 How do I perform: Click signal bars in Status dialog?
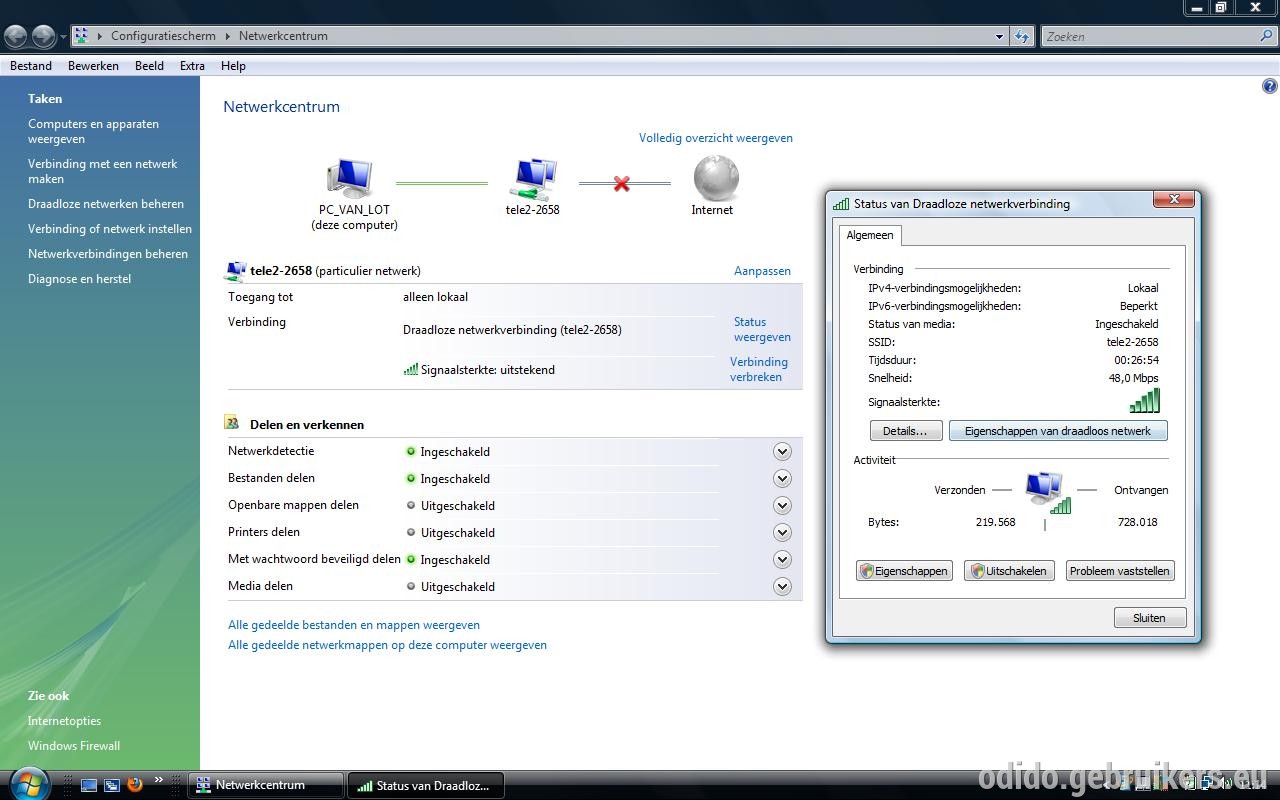point(1145,400)
